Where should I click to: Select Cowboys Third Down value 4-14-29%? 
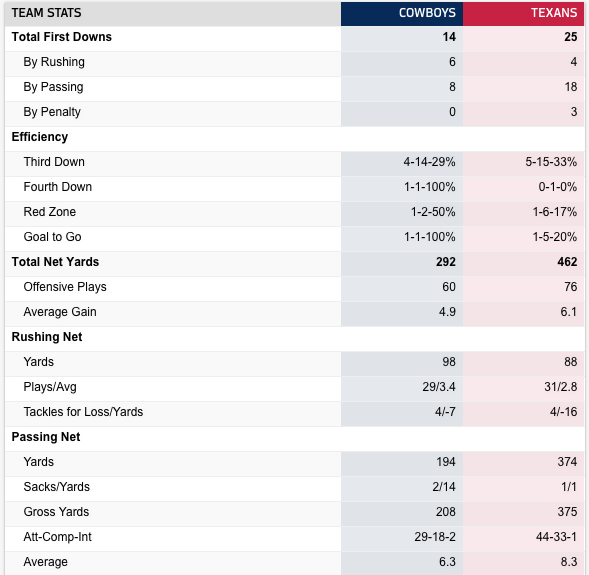coord(429,162)
